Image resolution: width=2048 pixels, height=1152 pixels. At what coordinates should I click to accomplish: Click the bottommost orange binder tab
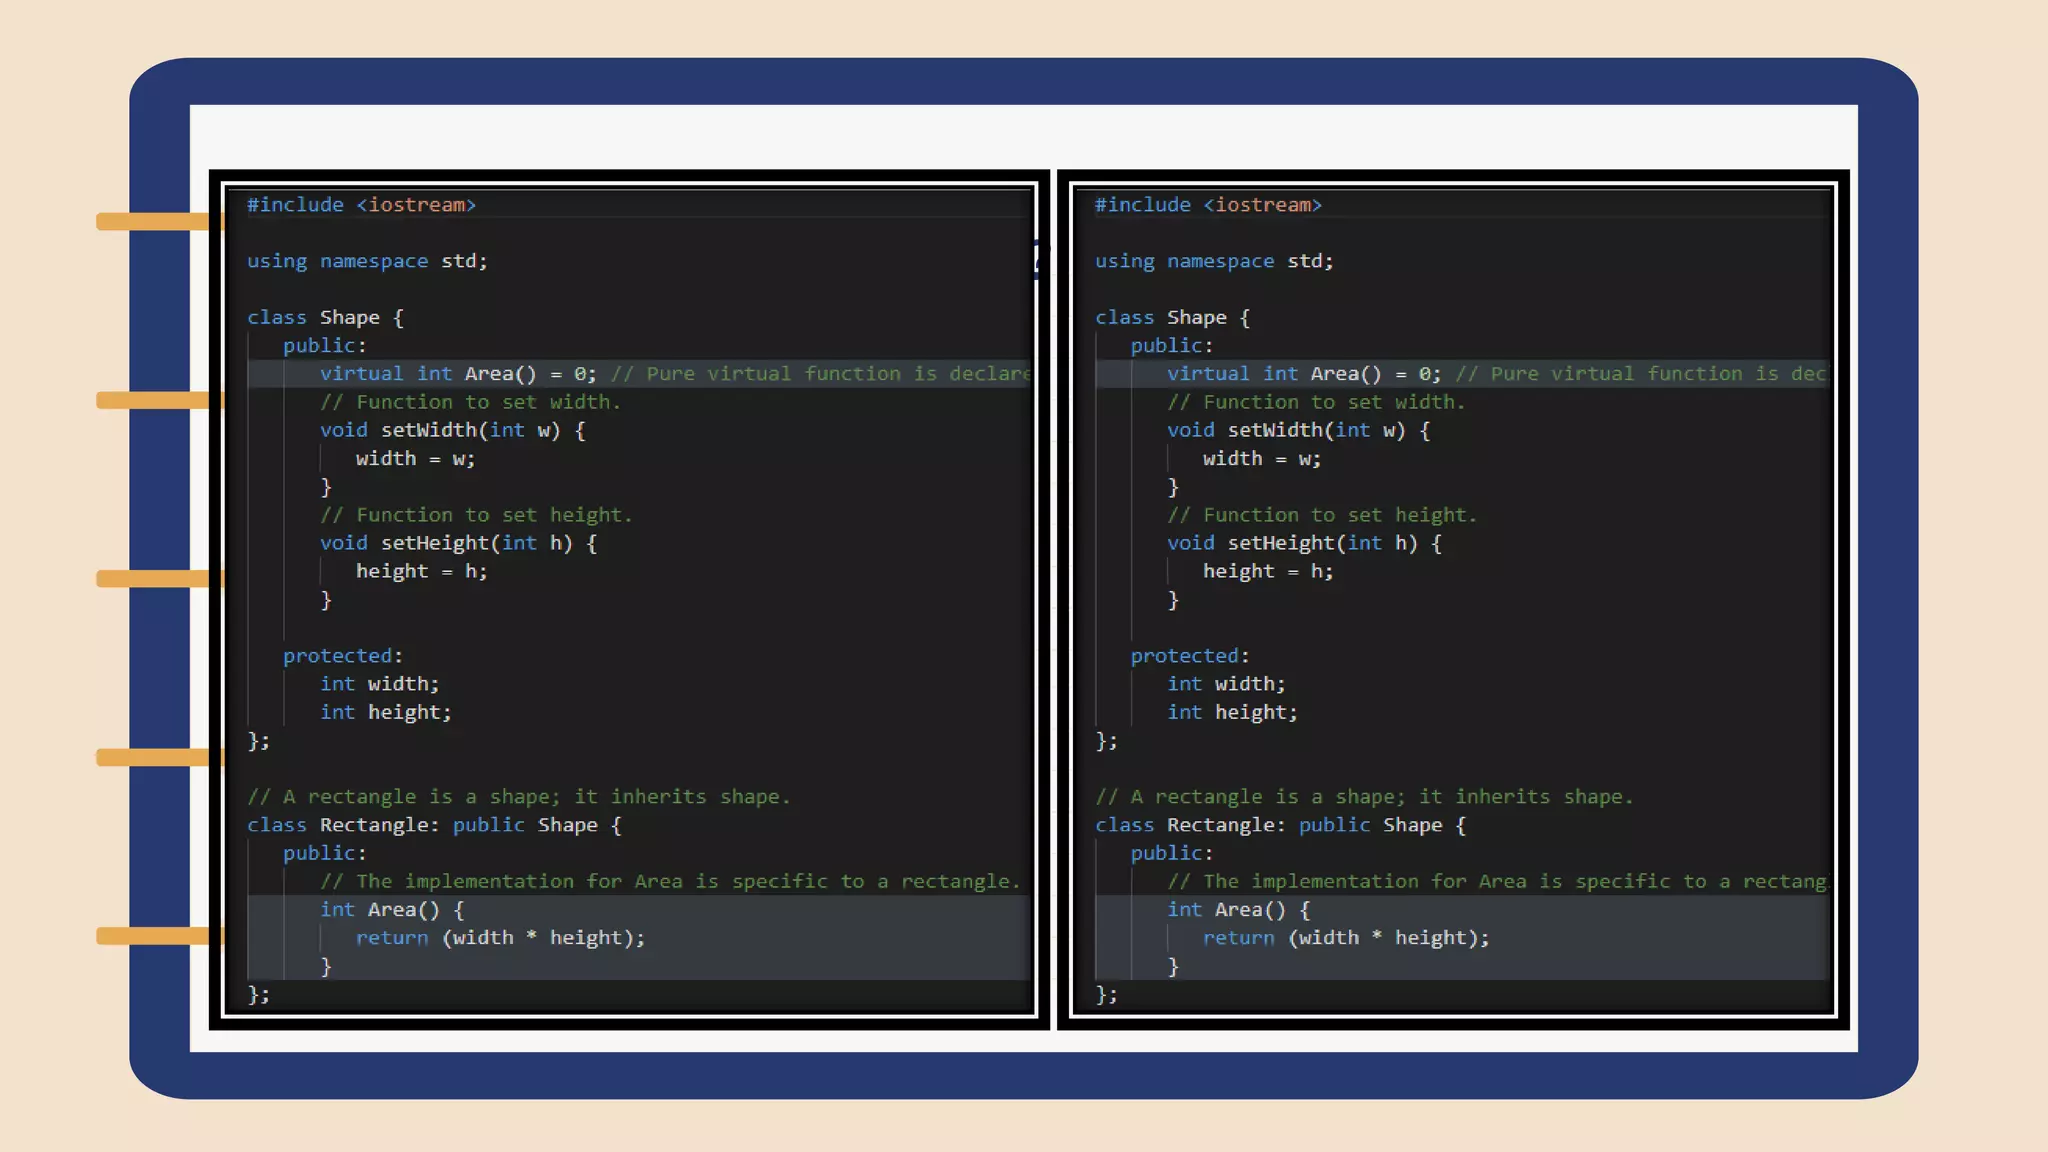point(155,936)
